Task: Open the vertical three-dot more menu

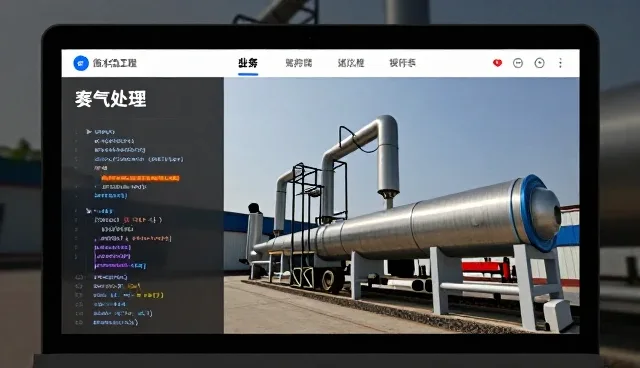Action: coord(560,63)
